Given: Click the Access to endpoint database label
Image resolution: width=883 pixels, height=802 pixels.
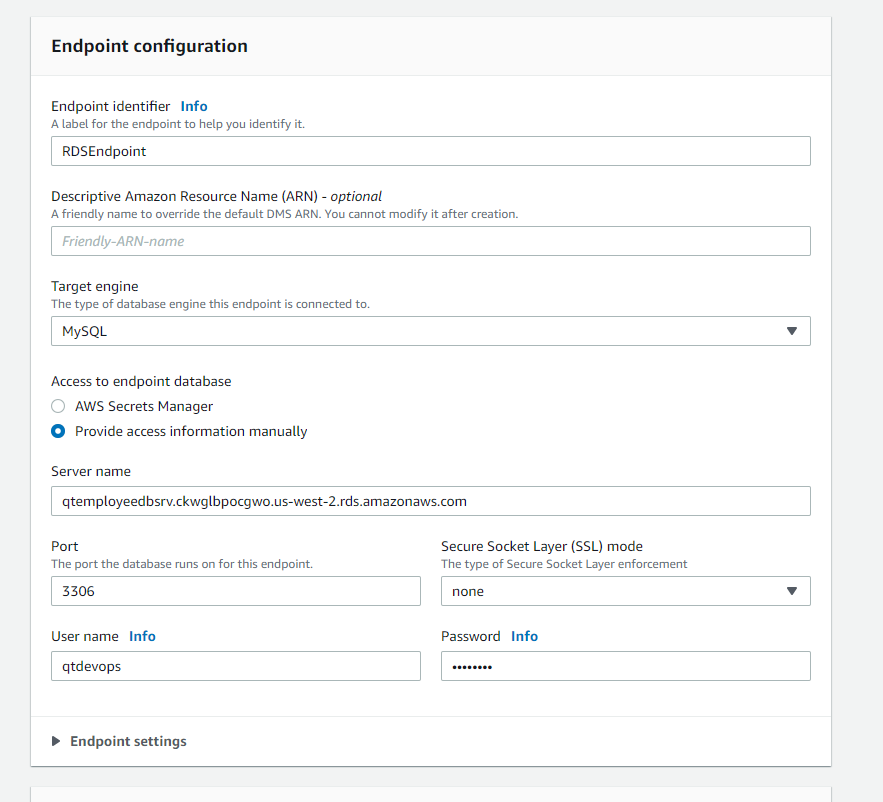Looking at the screenshot, I should tap(141, 381).
